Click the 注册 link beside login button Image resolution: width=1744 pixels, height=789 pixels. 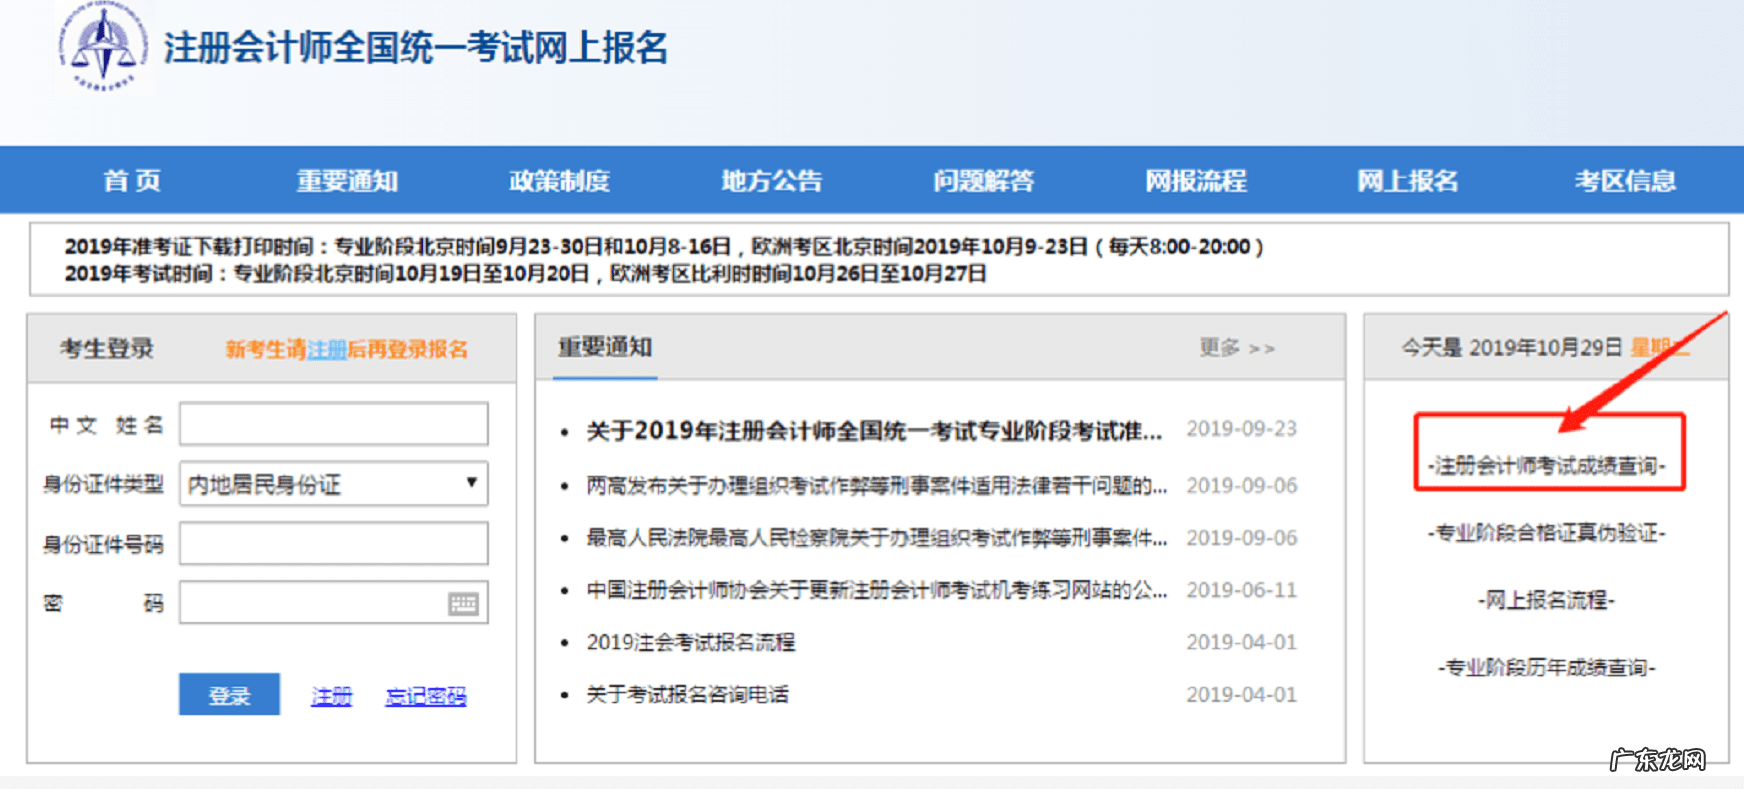tap(331, 696)
